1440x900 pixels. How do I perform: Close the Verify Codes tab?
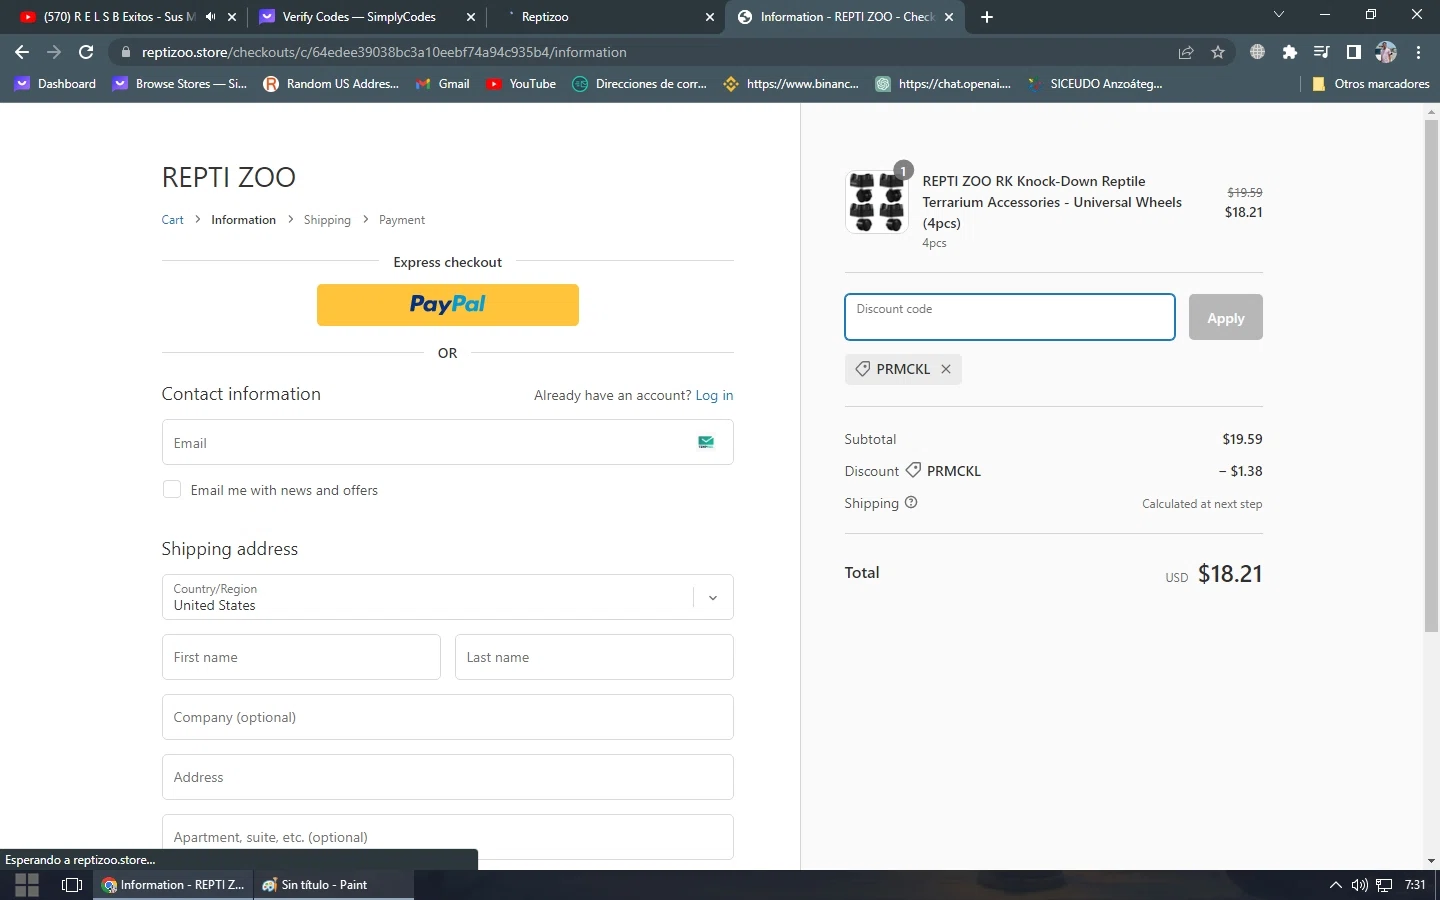[x=471, y=17]
